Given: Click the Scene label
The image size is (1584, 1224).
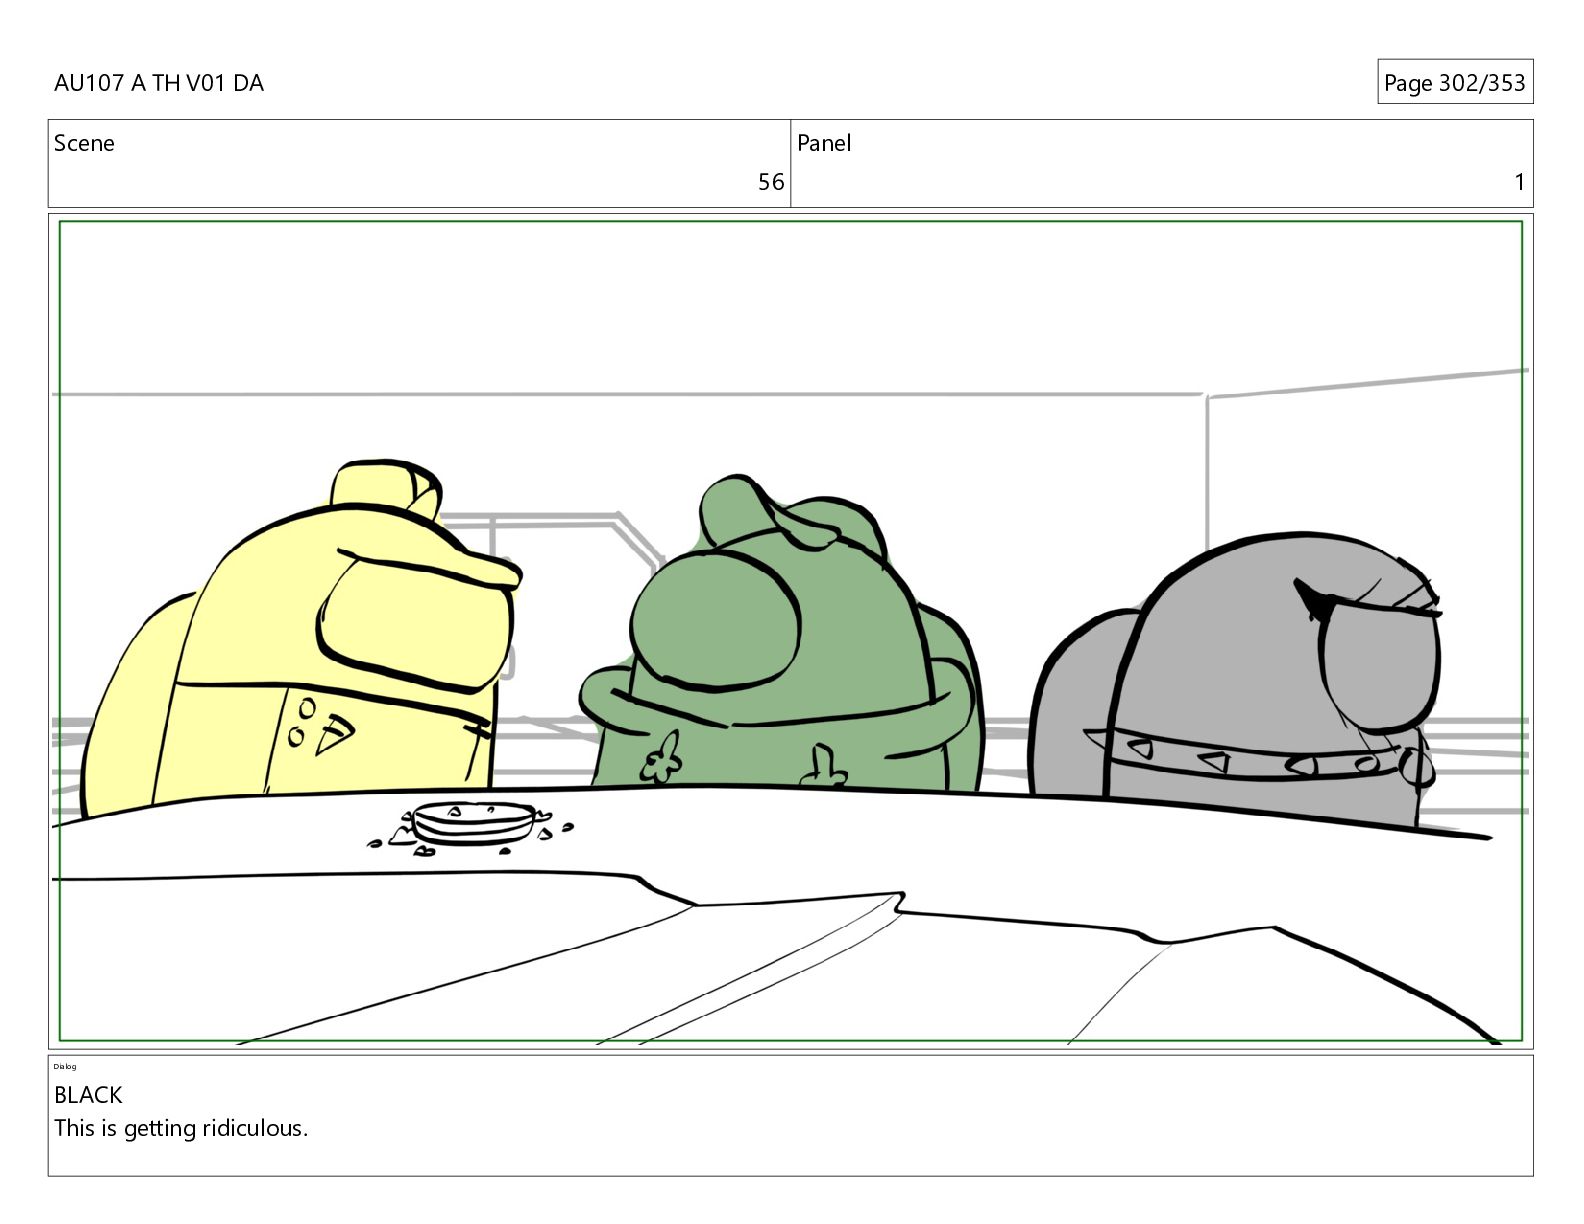Looking at the screenshot, I should 84,143.
